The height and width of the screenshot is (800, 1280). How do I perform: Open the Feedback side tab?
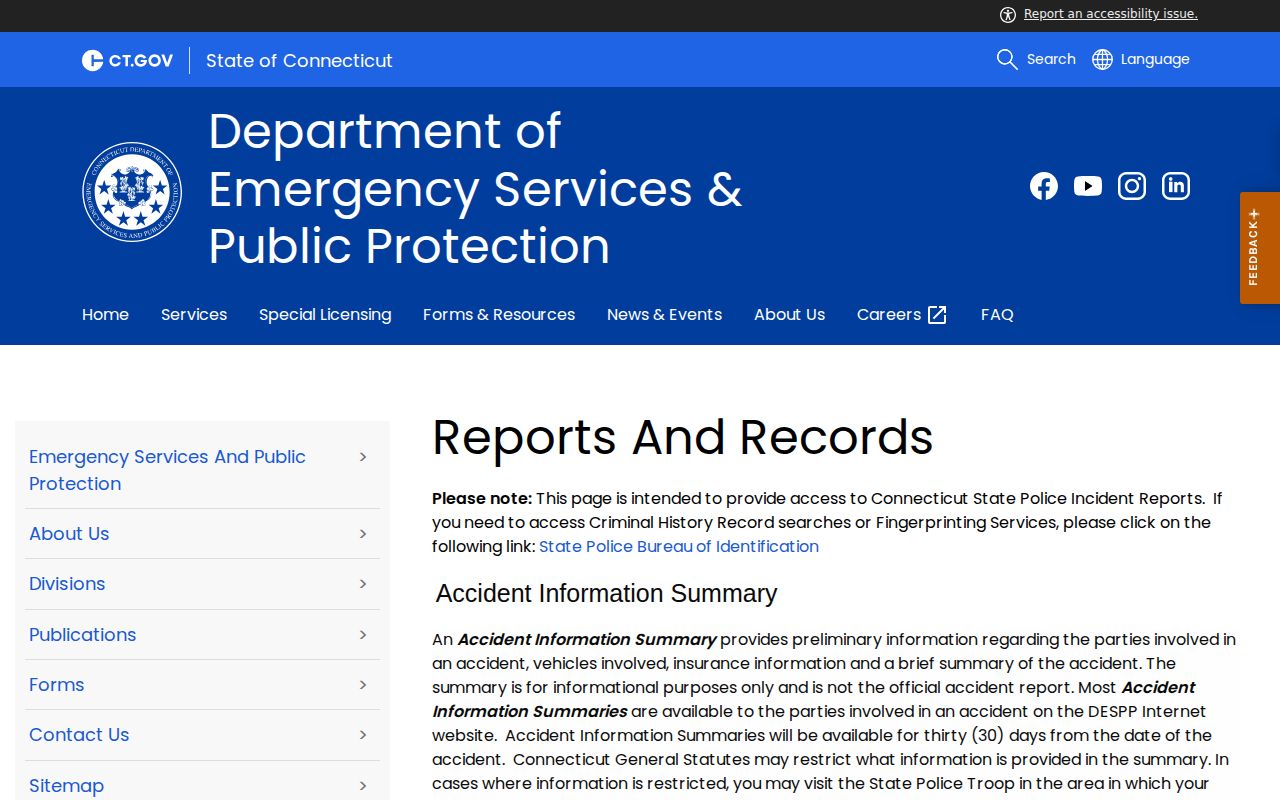pos(1260,248)
